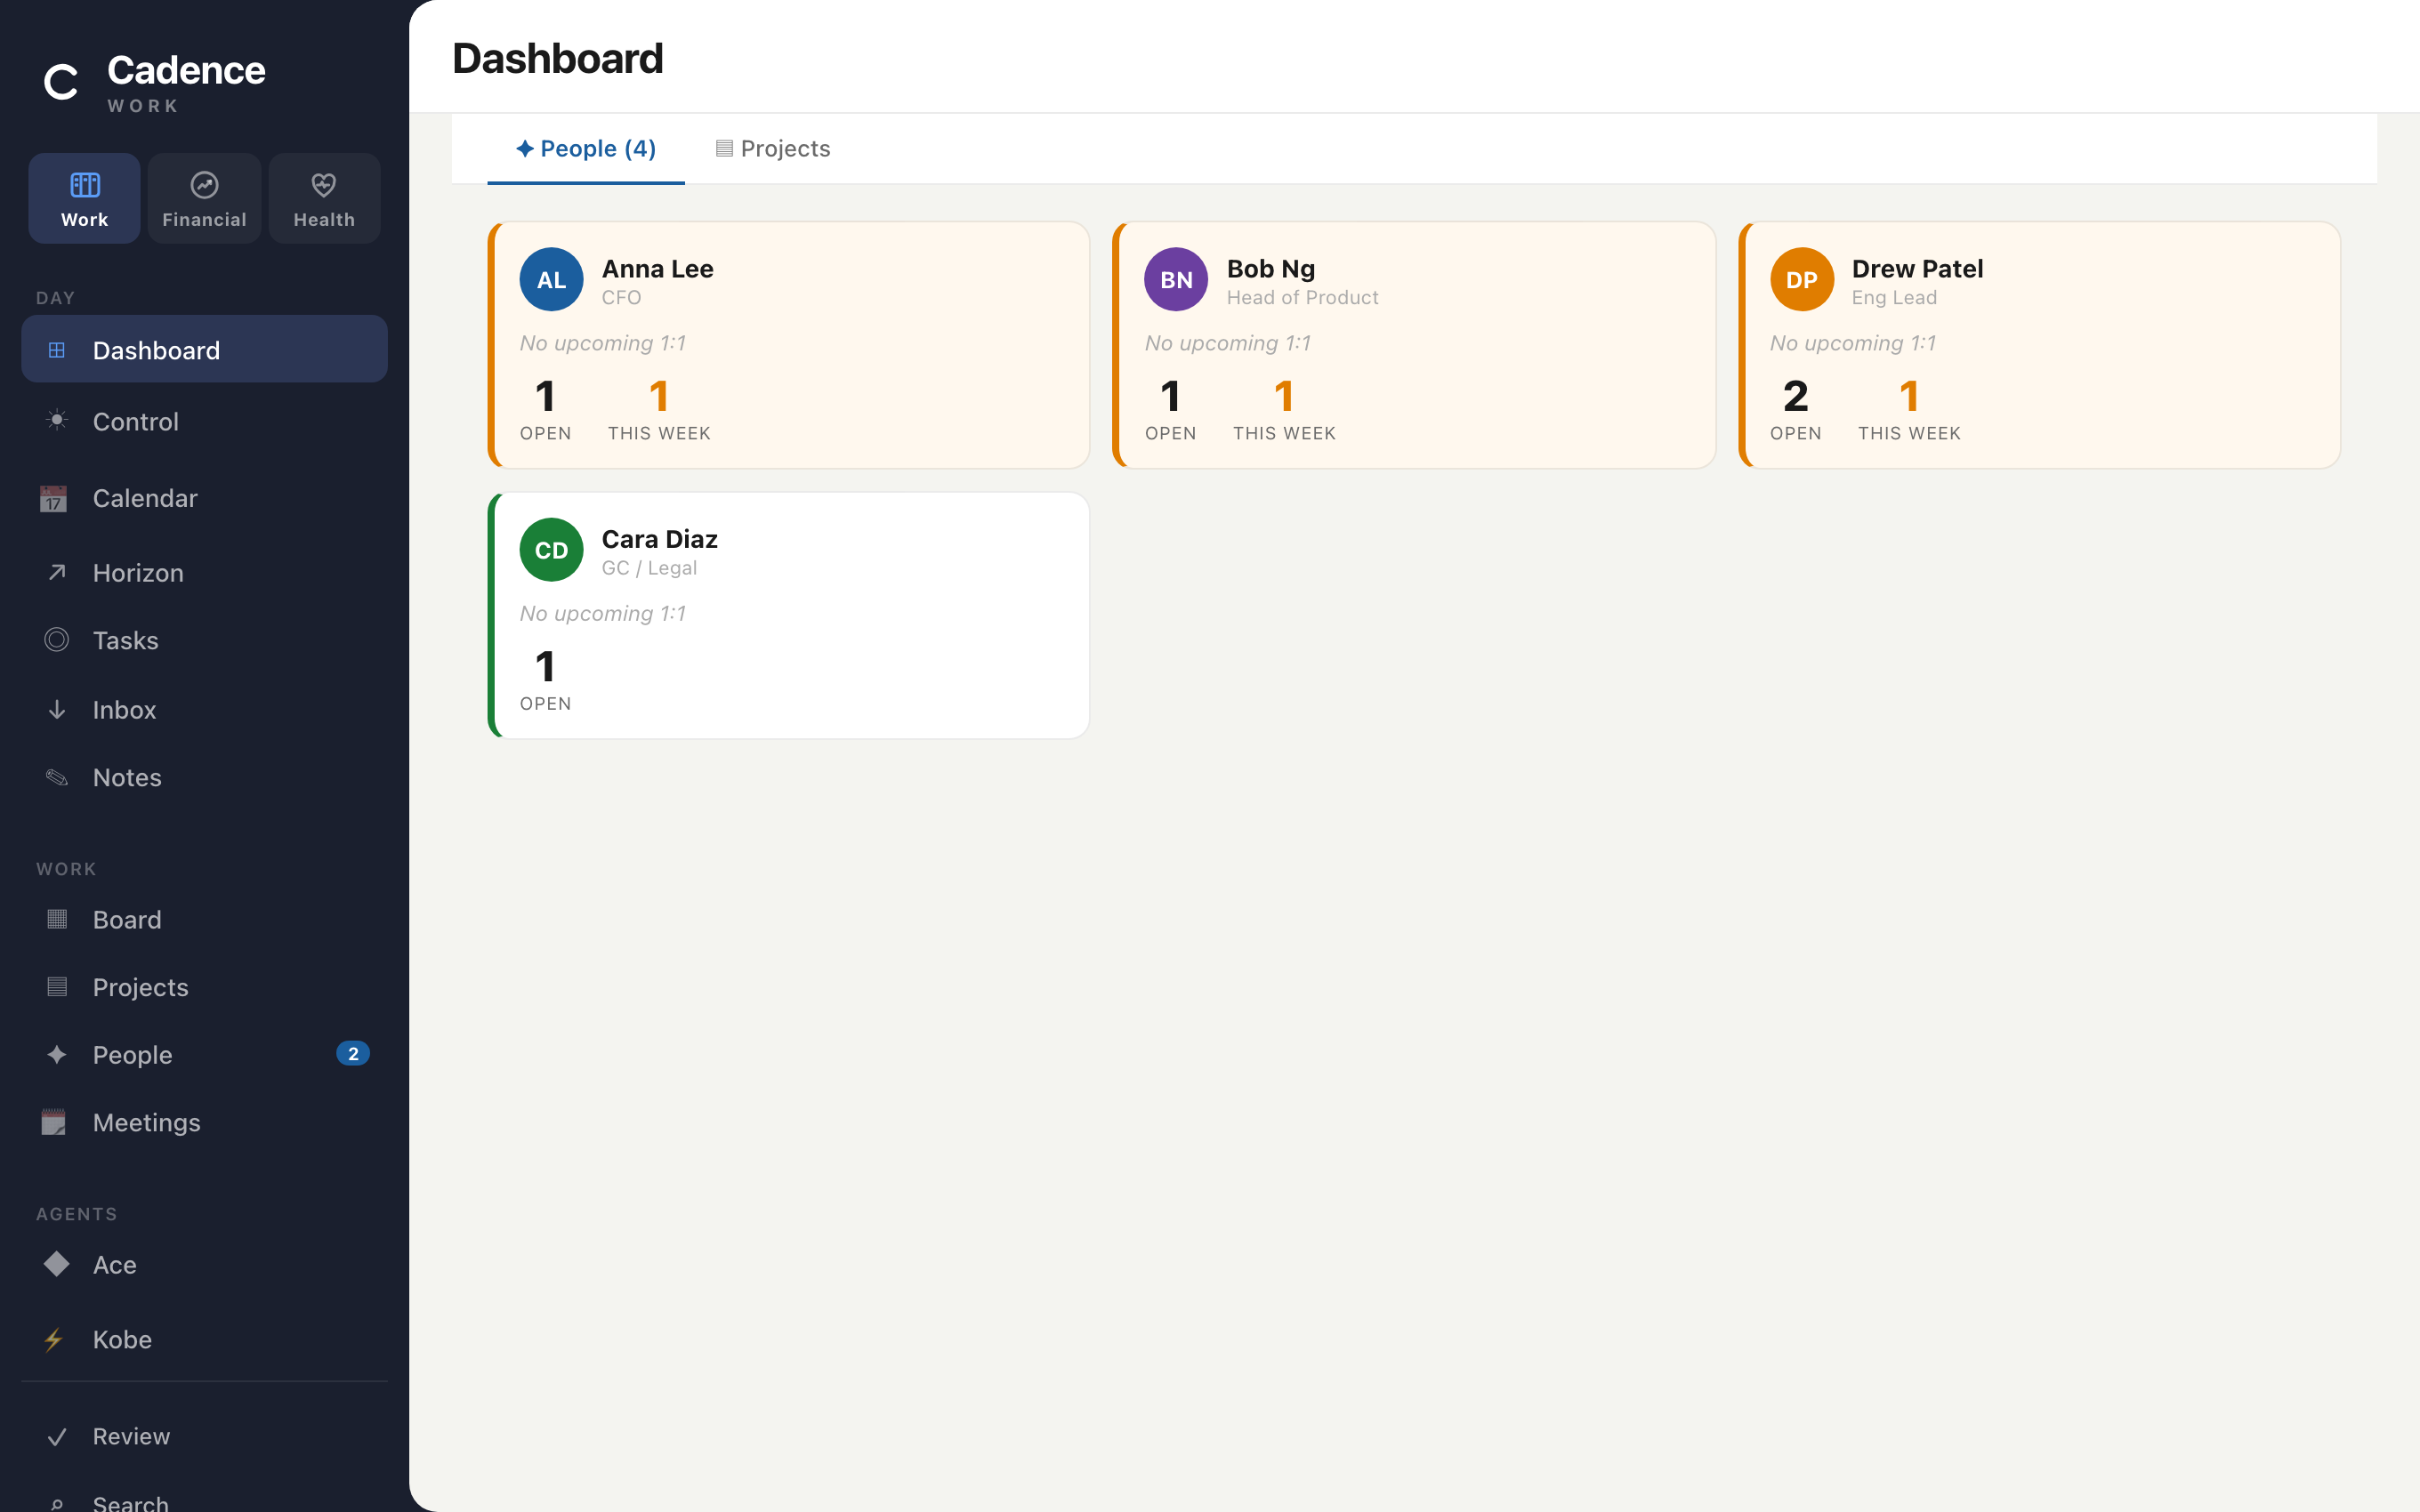Open the Bob Ng name on card
Viewport: 2420px width, 1512px height.
tap(1271, 268)
